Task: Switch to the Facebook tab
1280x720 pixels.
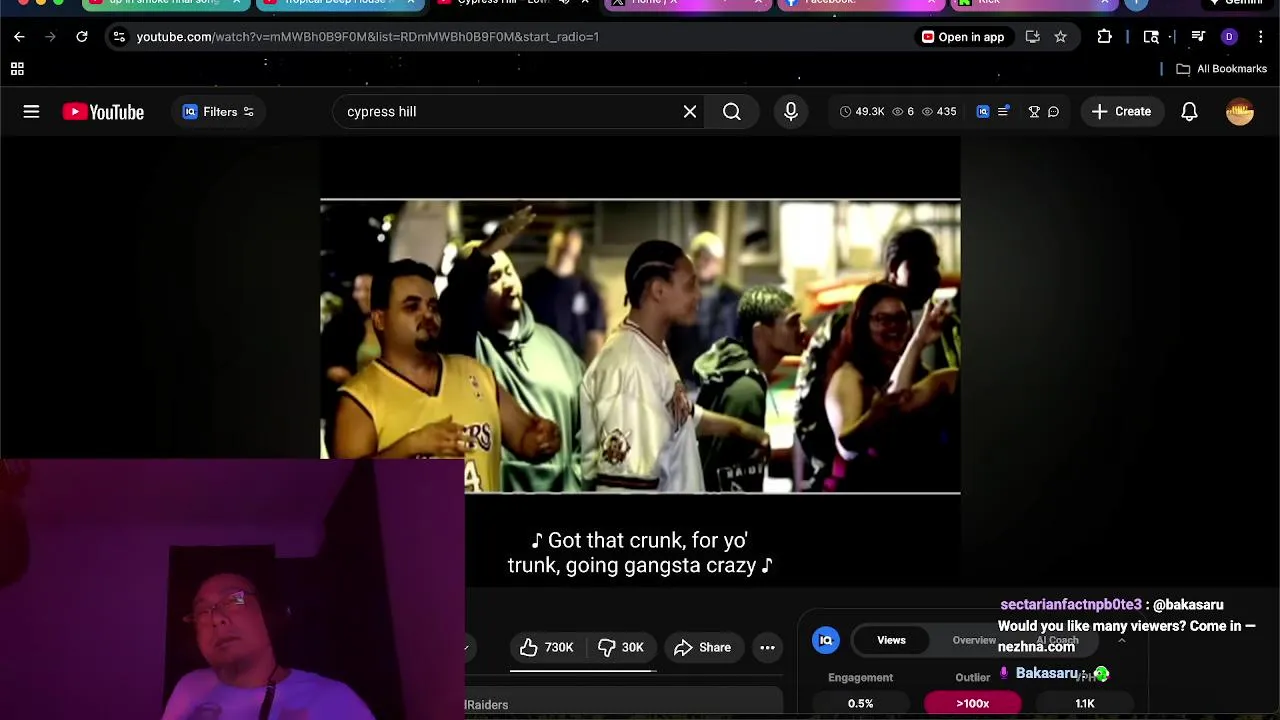Action: click(x=860, y=3)
